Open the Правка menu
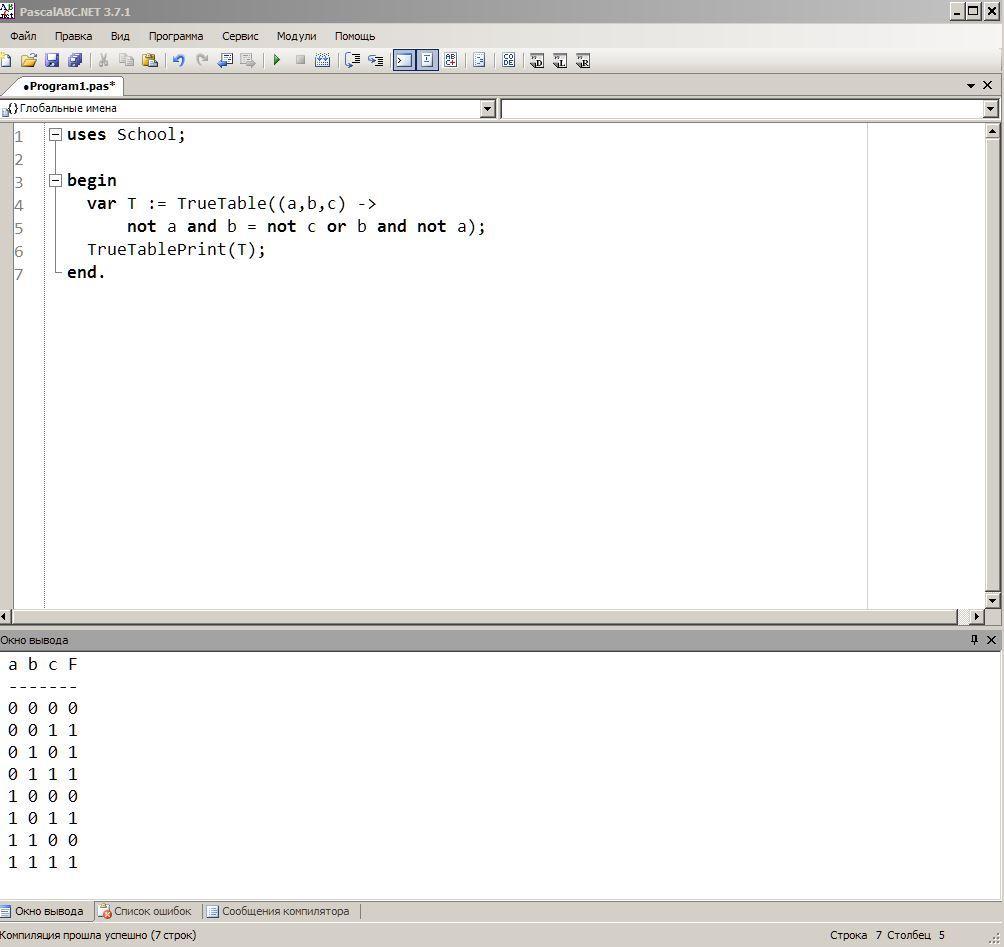1004x947 pixels. pos(73,36)
